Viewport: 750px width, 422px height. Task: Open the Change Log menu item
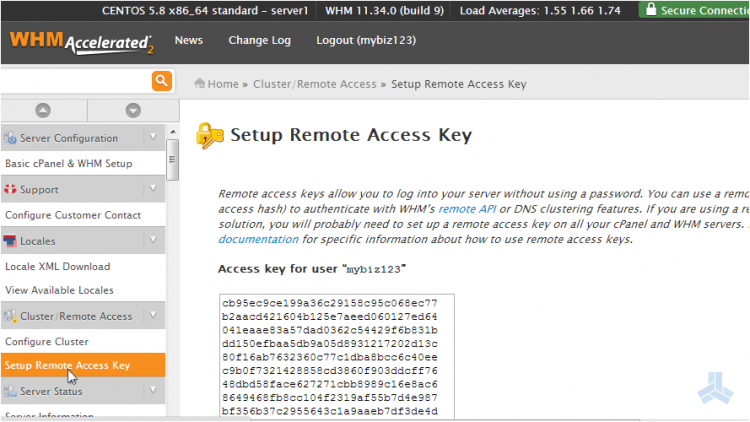point(259,40)
